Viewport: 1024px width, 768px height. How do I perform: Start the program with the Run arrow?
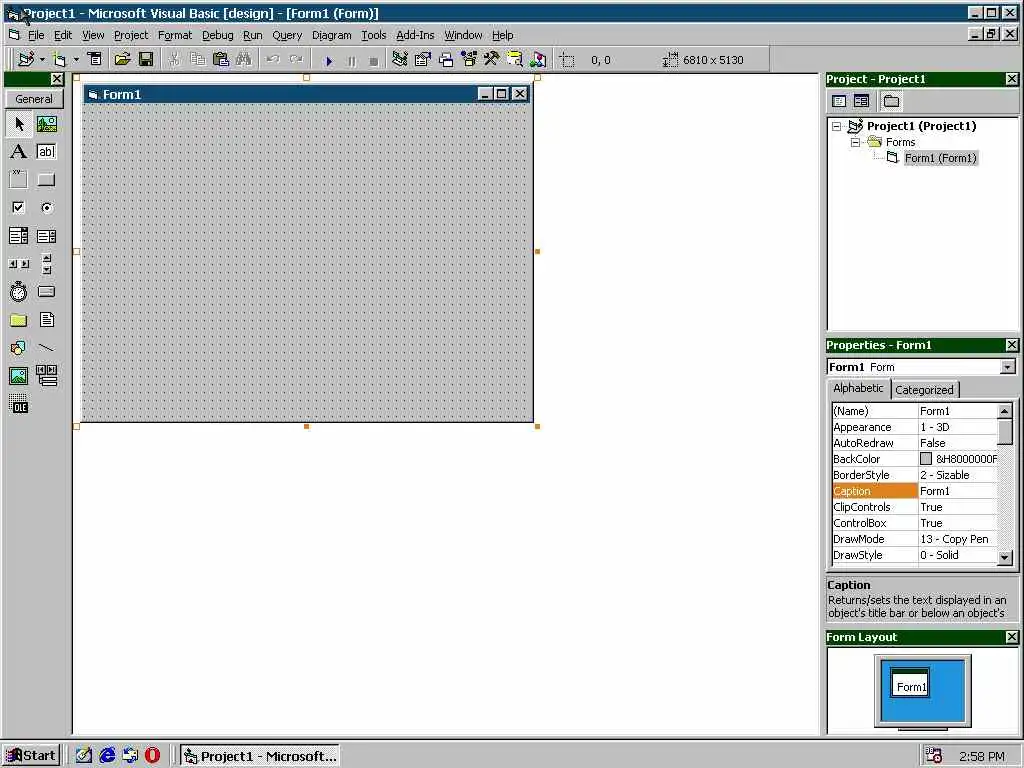pyautogui.click(x=328, y=61)
